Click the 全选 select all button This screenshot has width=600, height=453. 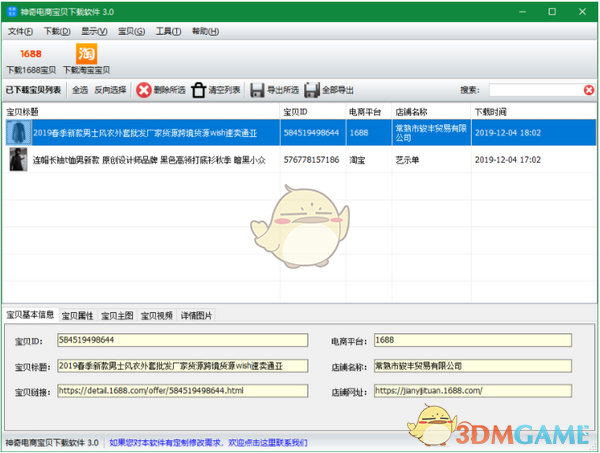click(x=80, y=90)
